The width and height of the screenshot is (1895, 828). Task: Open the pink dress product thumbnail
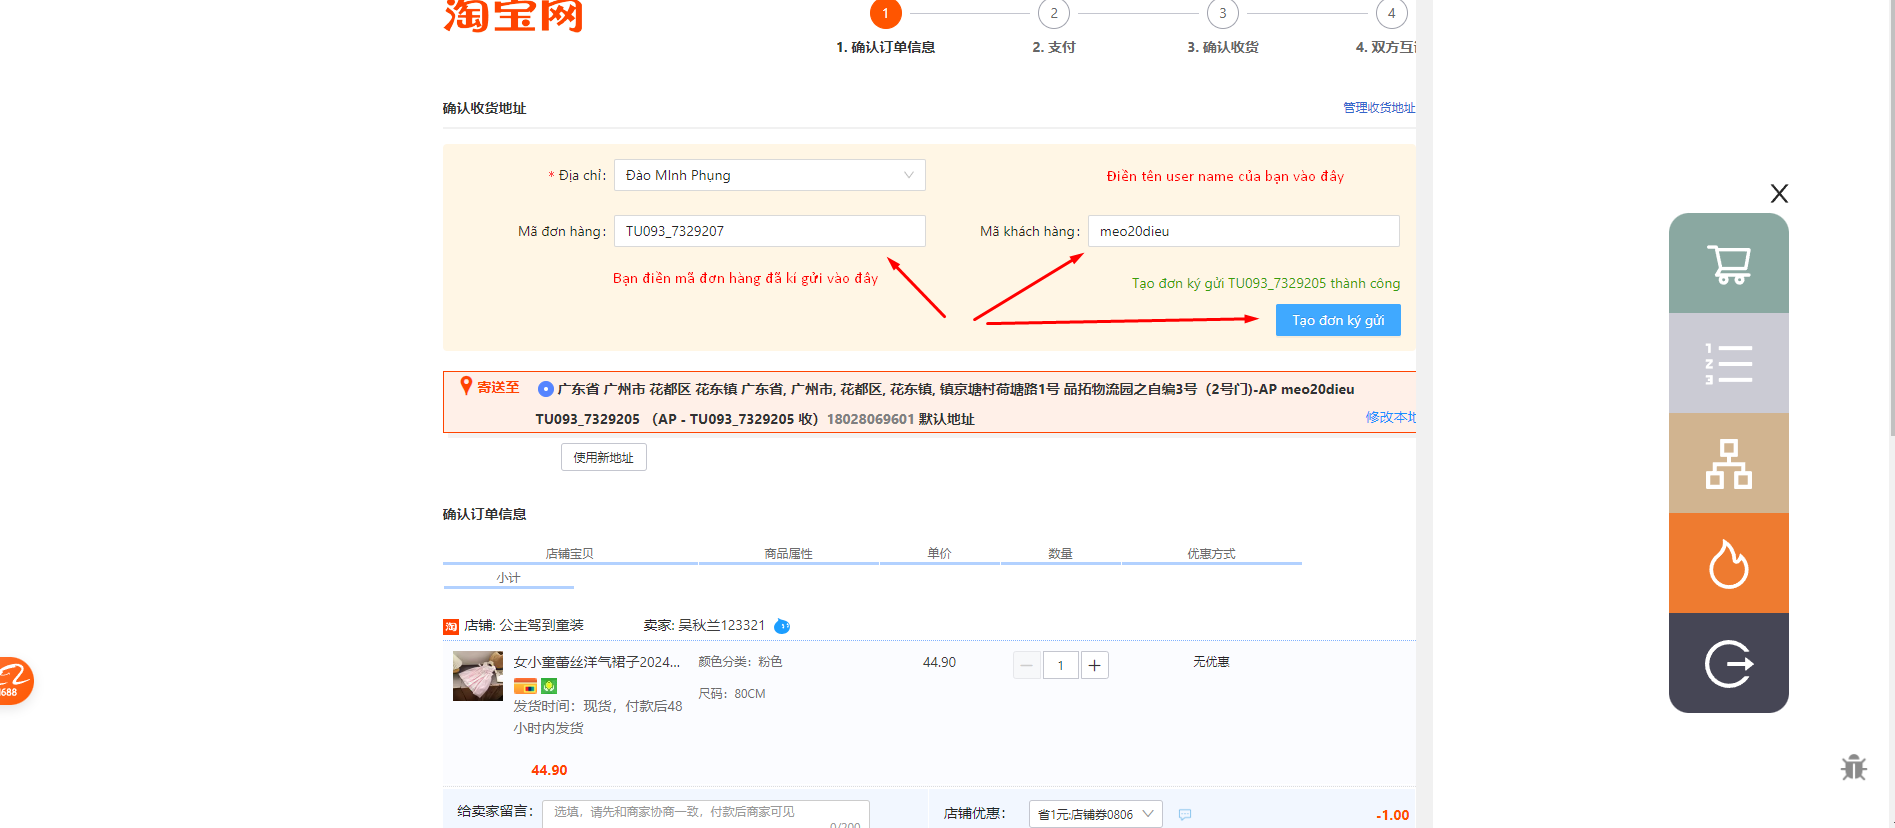pos(478,676)
